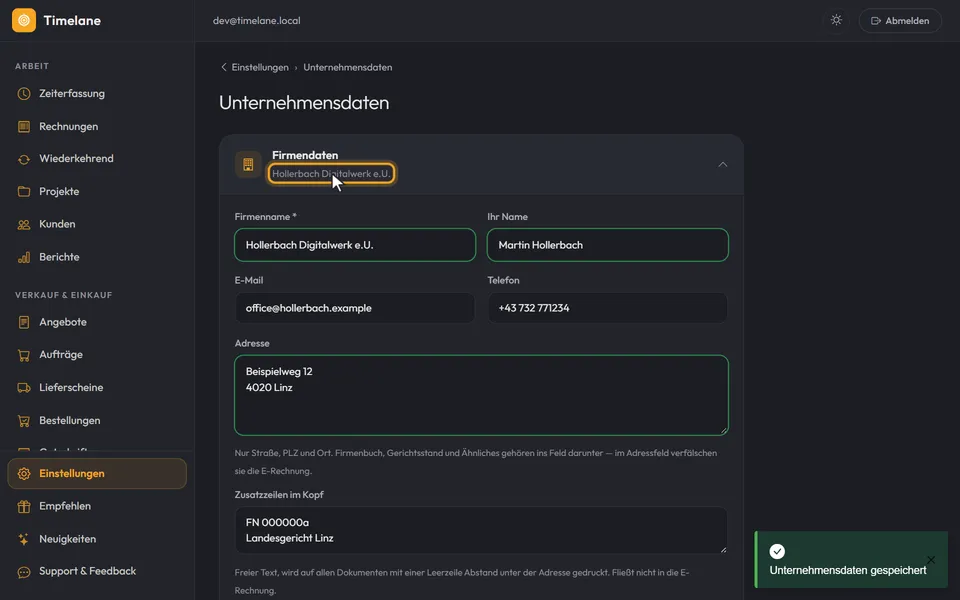Open Angebote in the sidebar
Image resolution: width=960 pixels, height=600 pixels.
point(97,322)
